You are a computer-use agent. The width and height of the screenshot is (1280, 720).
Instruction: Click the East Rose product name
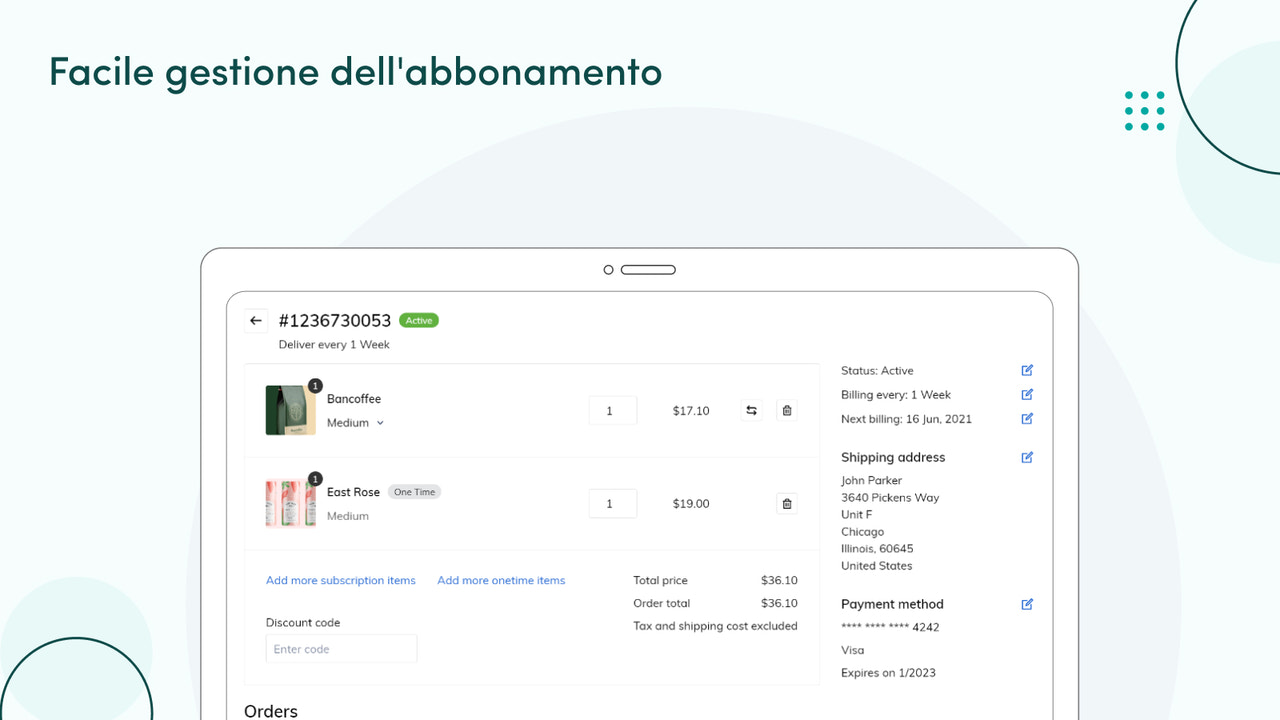[353, 492]
